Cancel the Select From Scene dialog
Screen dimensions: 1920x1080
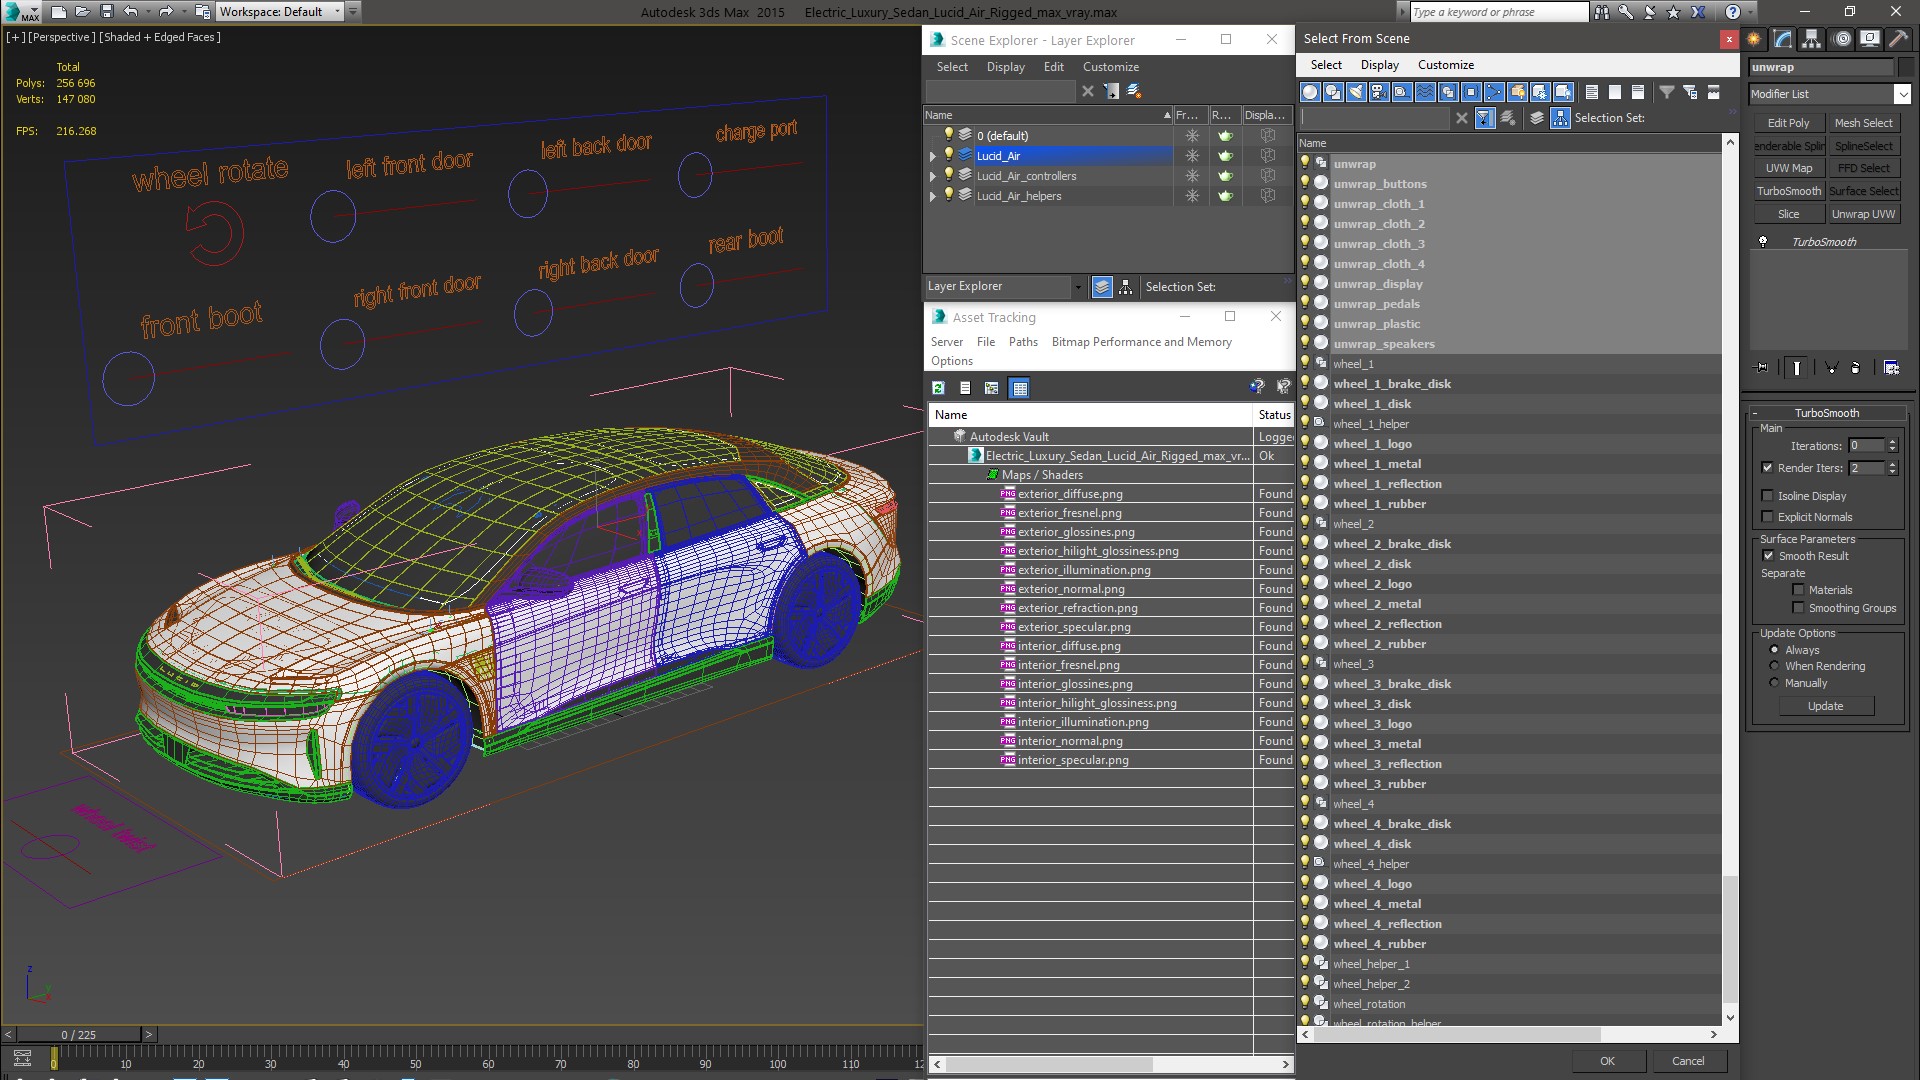point(1688,1061)
